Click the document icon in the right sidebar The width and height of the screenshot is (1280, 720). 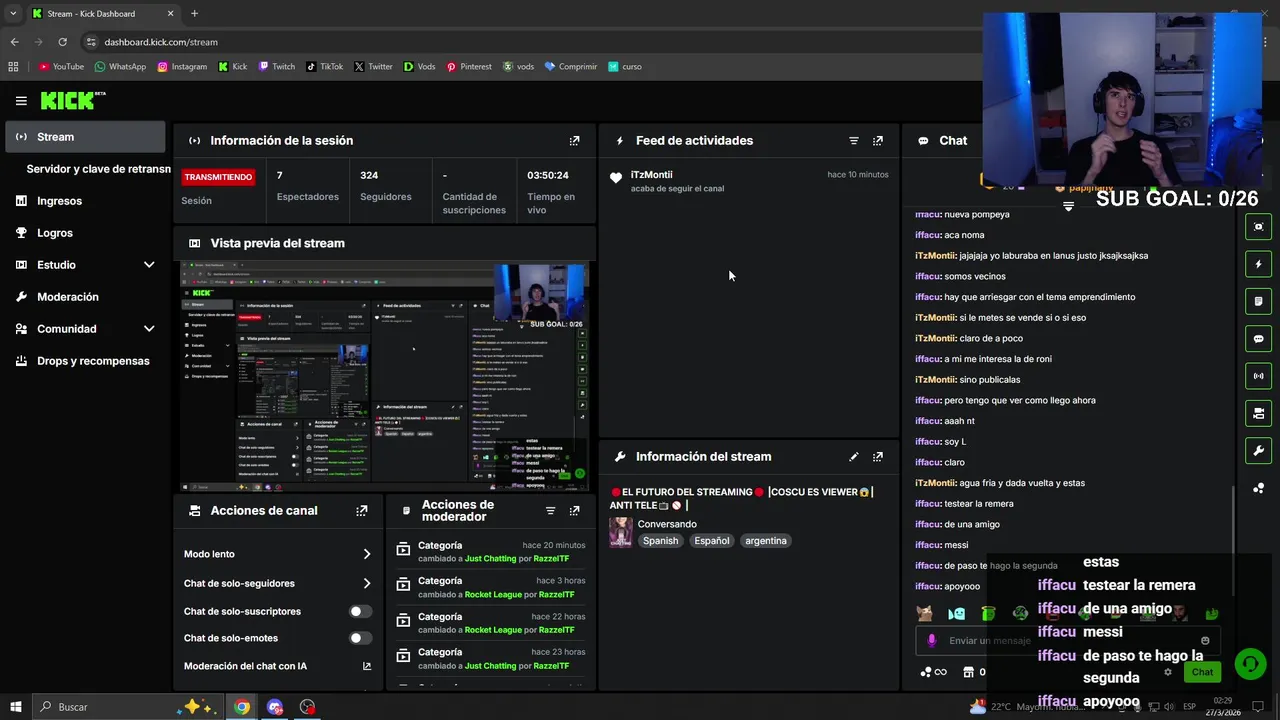[1259, 301]
